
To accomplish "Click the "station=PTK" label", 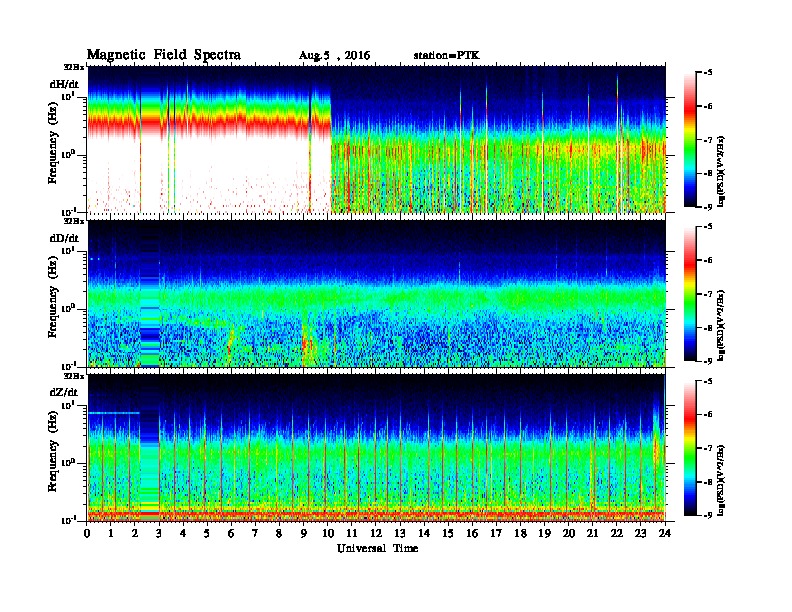I will [447, 55].
